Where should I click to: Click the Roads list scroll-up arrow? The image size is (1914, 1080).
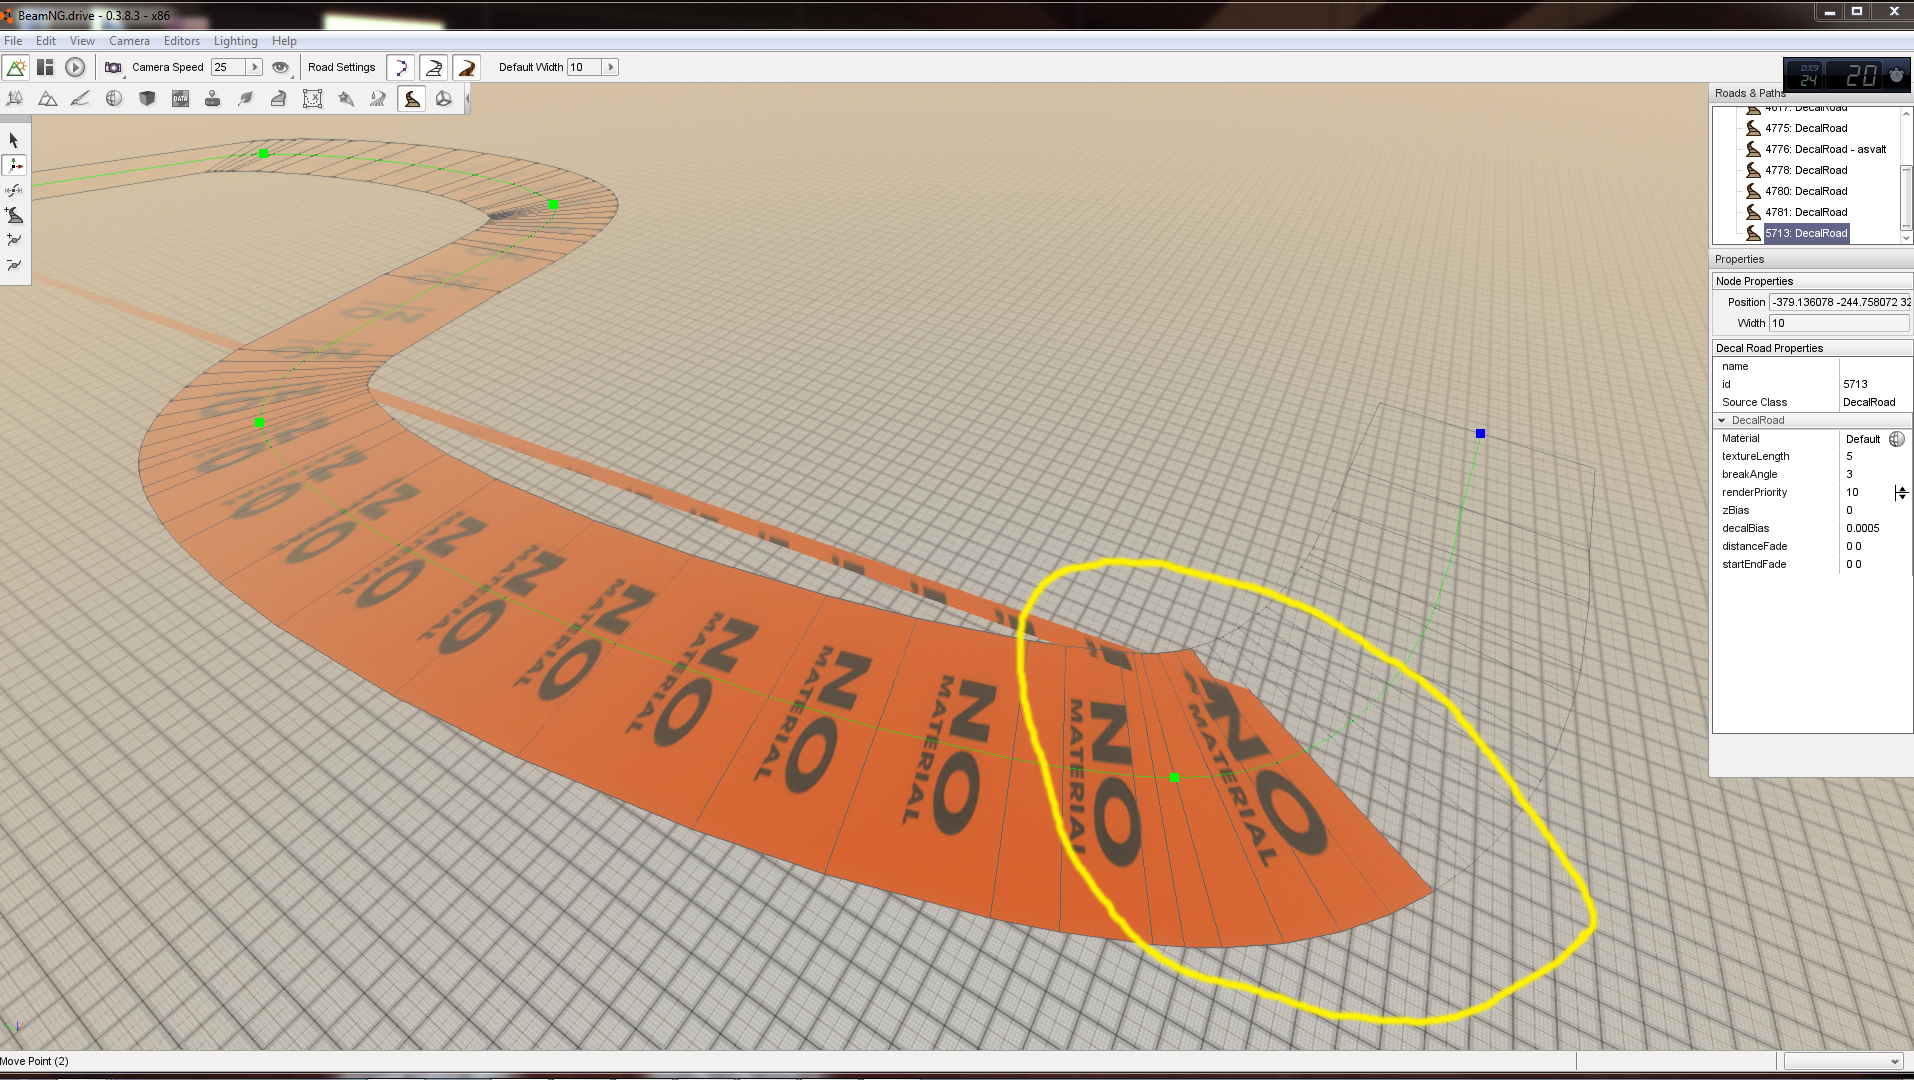[x=1906, y=113]
